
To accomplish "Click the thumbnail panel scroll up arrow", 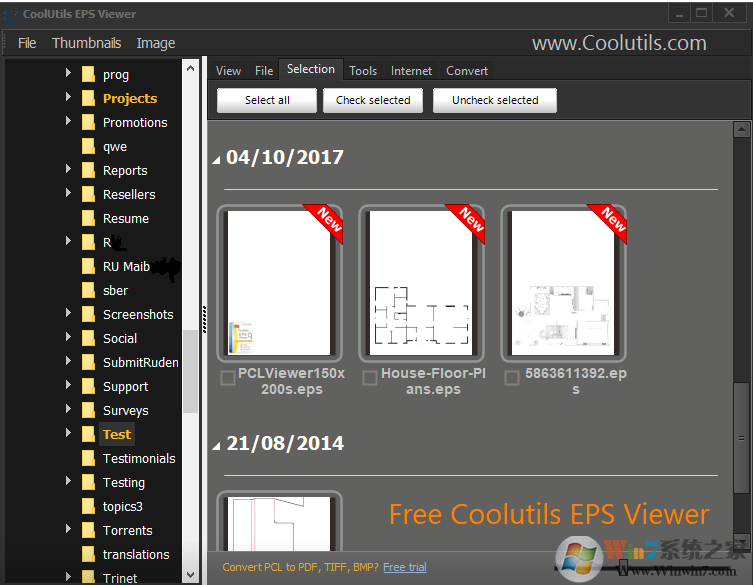I will (741, 129).
